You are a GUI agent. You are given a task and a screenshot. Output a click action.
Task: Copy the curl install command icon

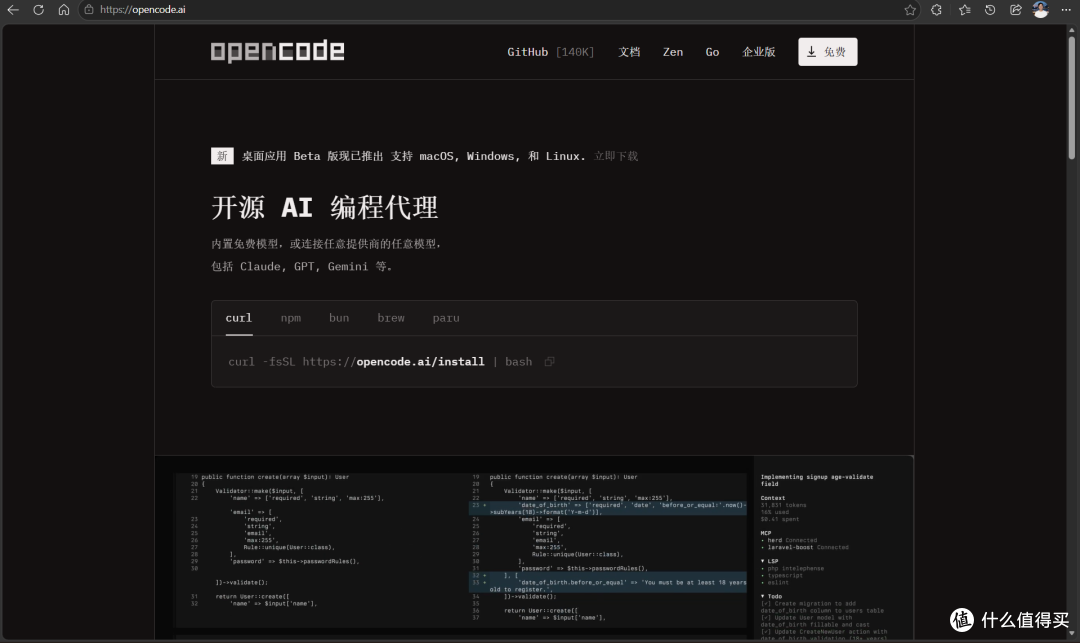pos(549,361)
